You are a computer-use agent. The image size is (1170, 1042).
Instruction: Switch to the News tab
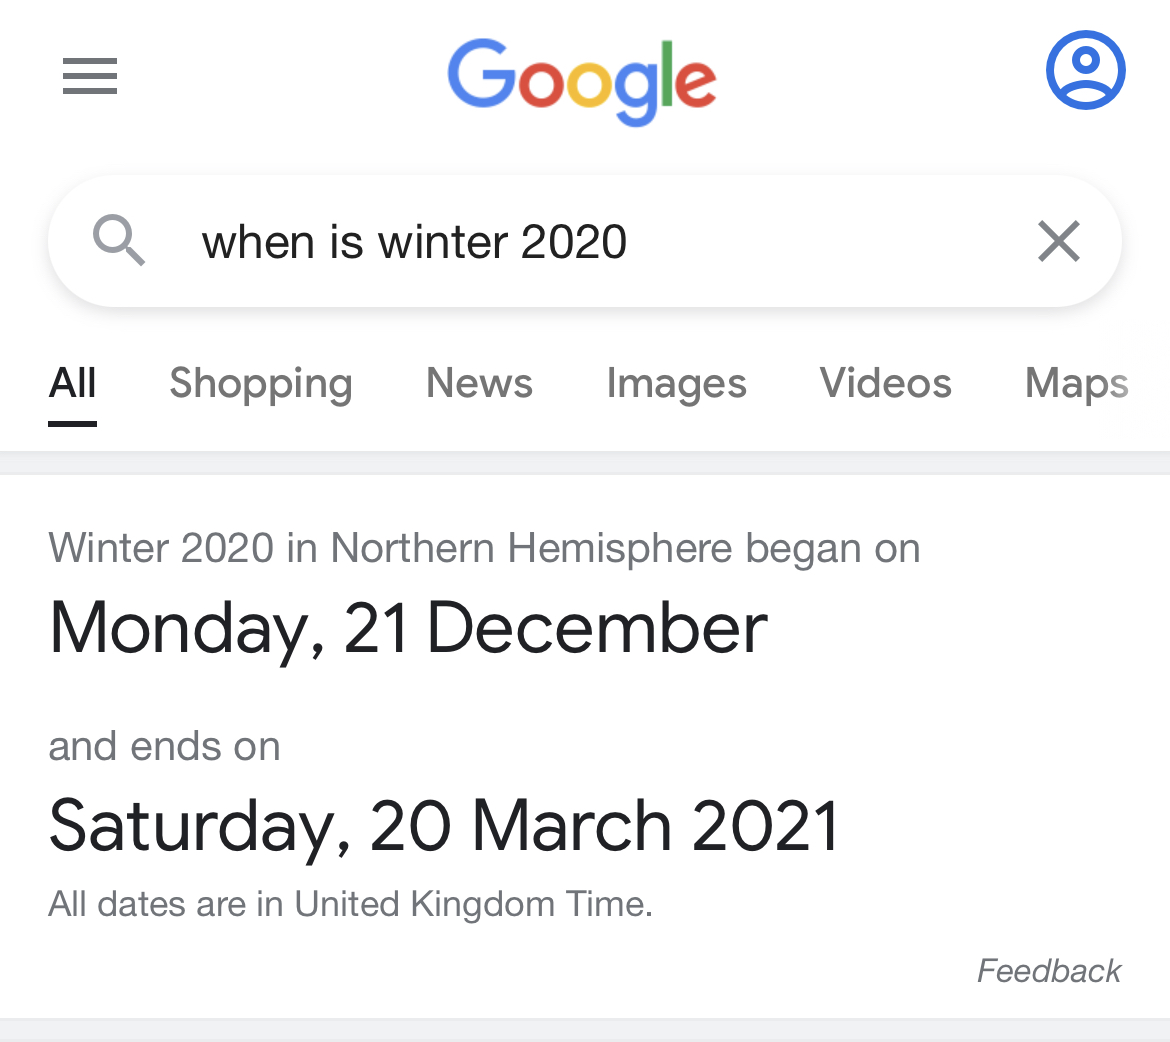(479, 383)
